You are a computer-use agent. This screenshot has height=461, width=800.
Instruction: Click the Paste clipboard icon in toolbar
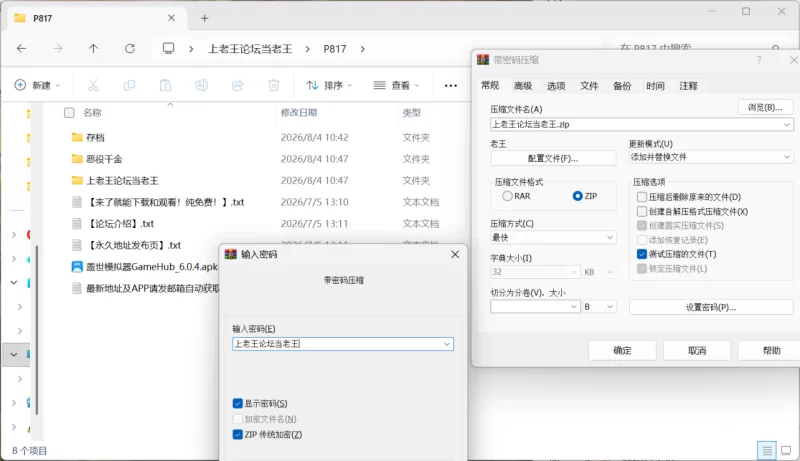pos(165,85)
